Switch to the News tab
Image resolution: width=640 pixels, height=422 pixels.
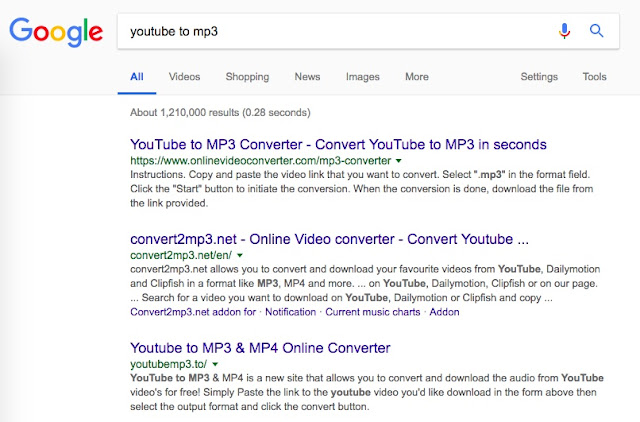tap(307, 77)
